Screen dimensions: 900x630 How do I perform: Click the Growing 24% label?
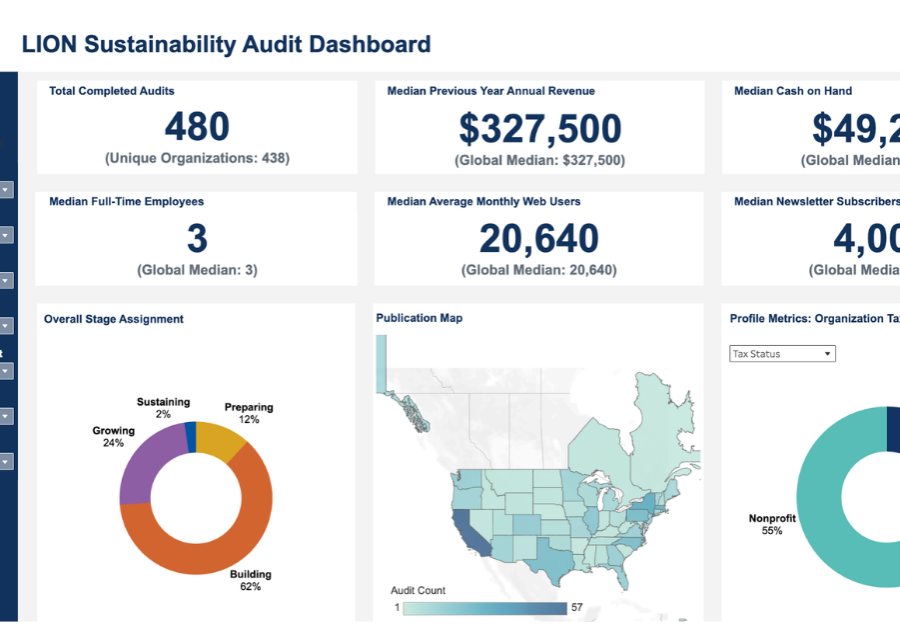(x=113, y=437)
